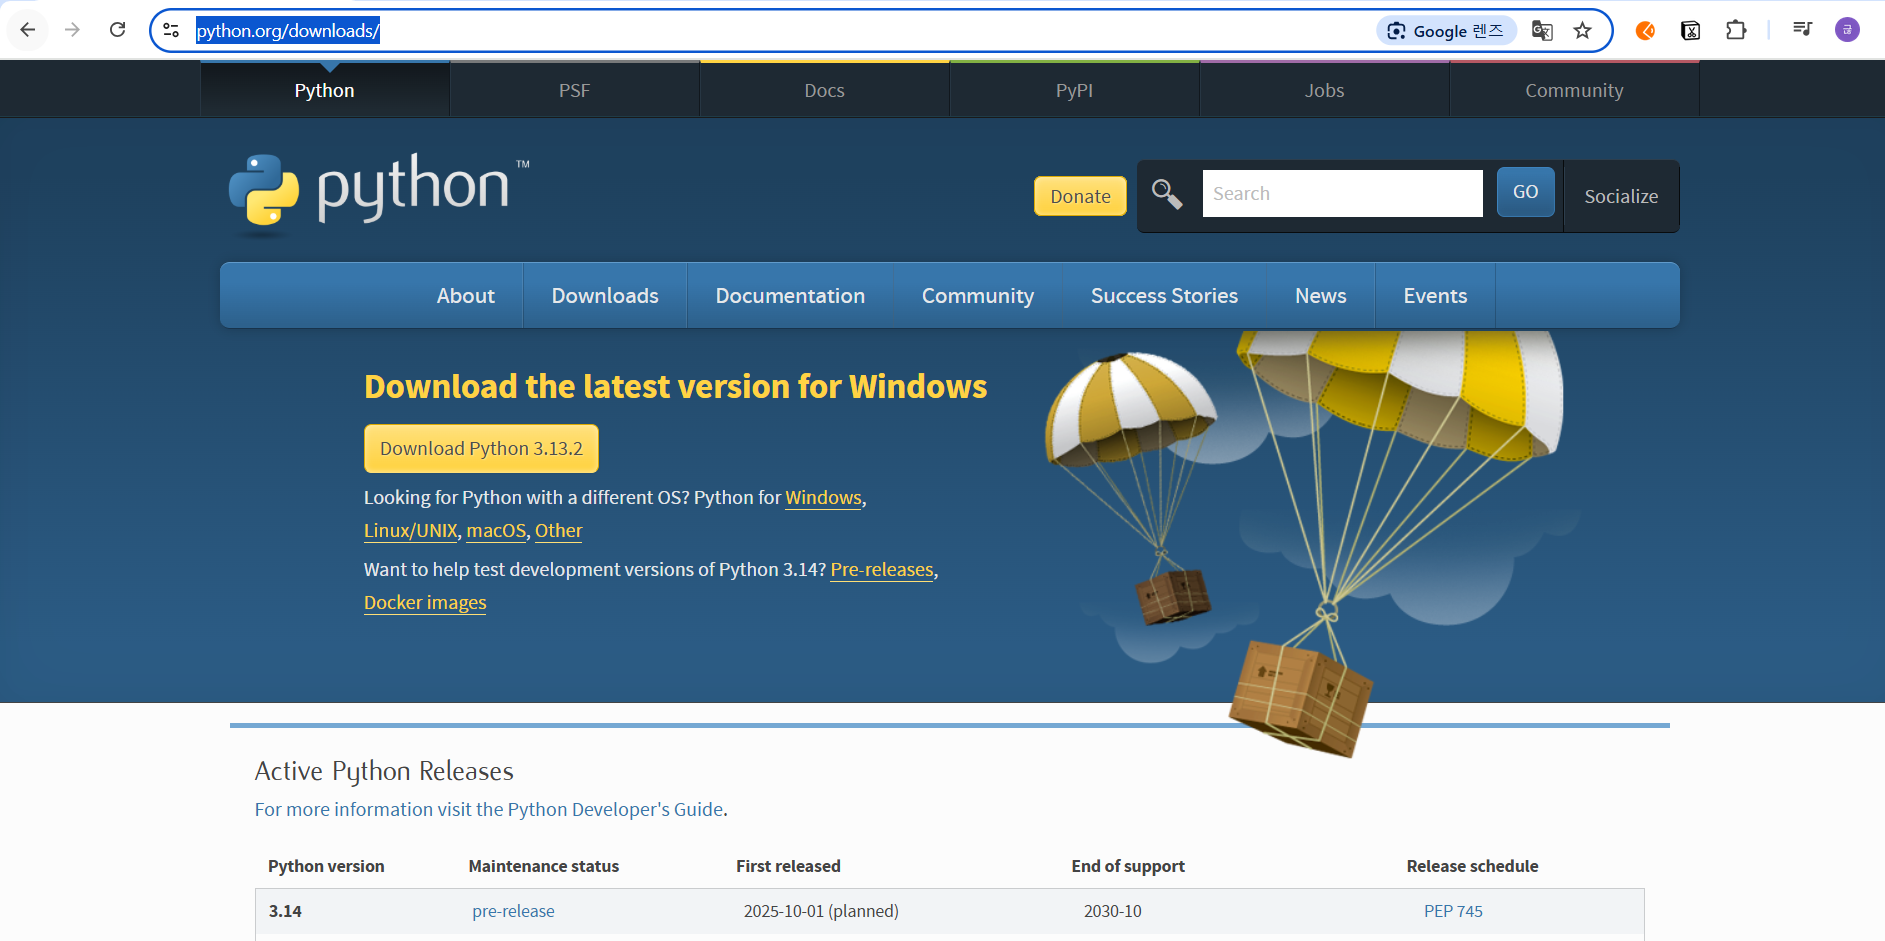Click the Python version column header
Viewport: 1885px width, 941px height.
point(326,866)
